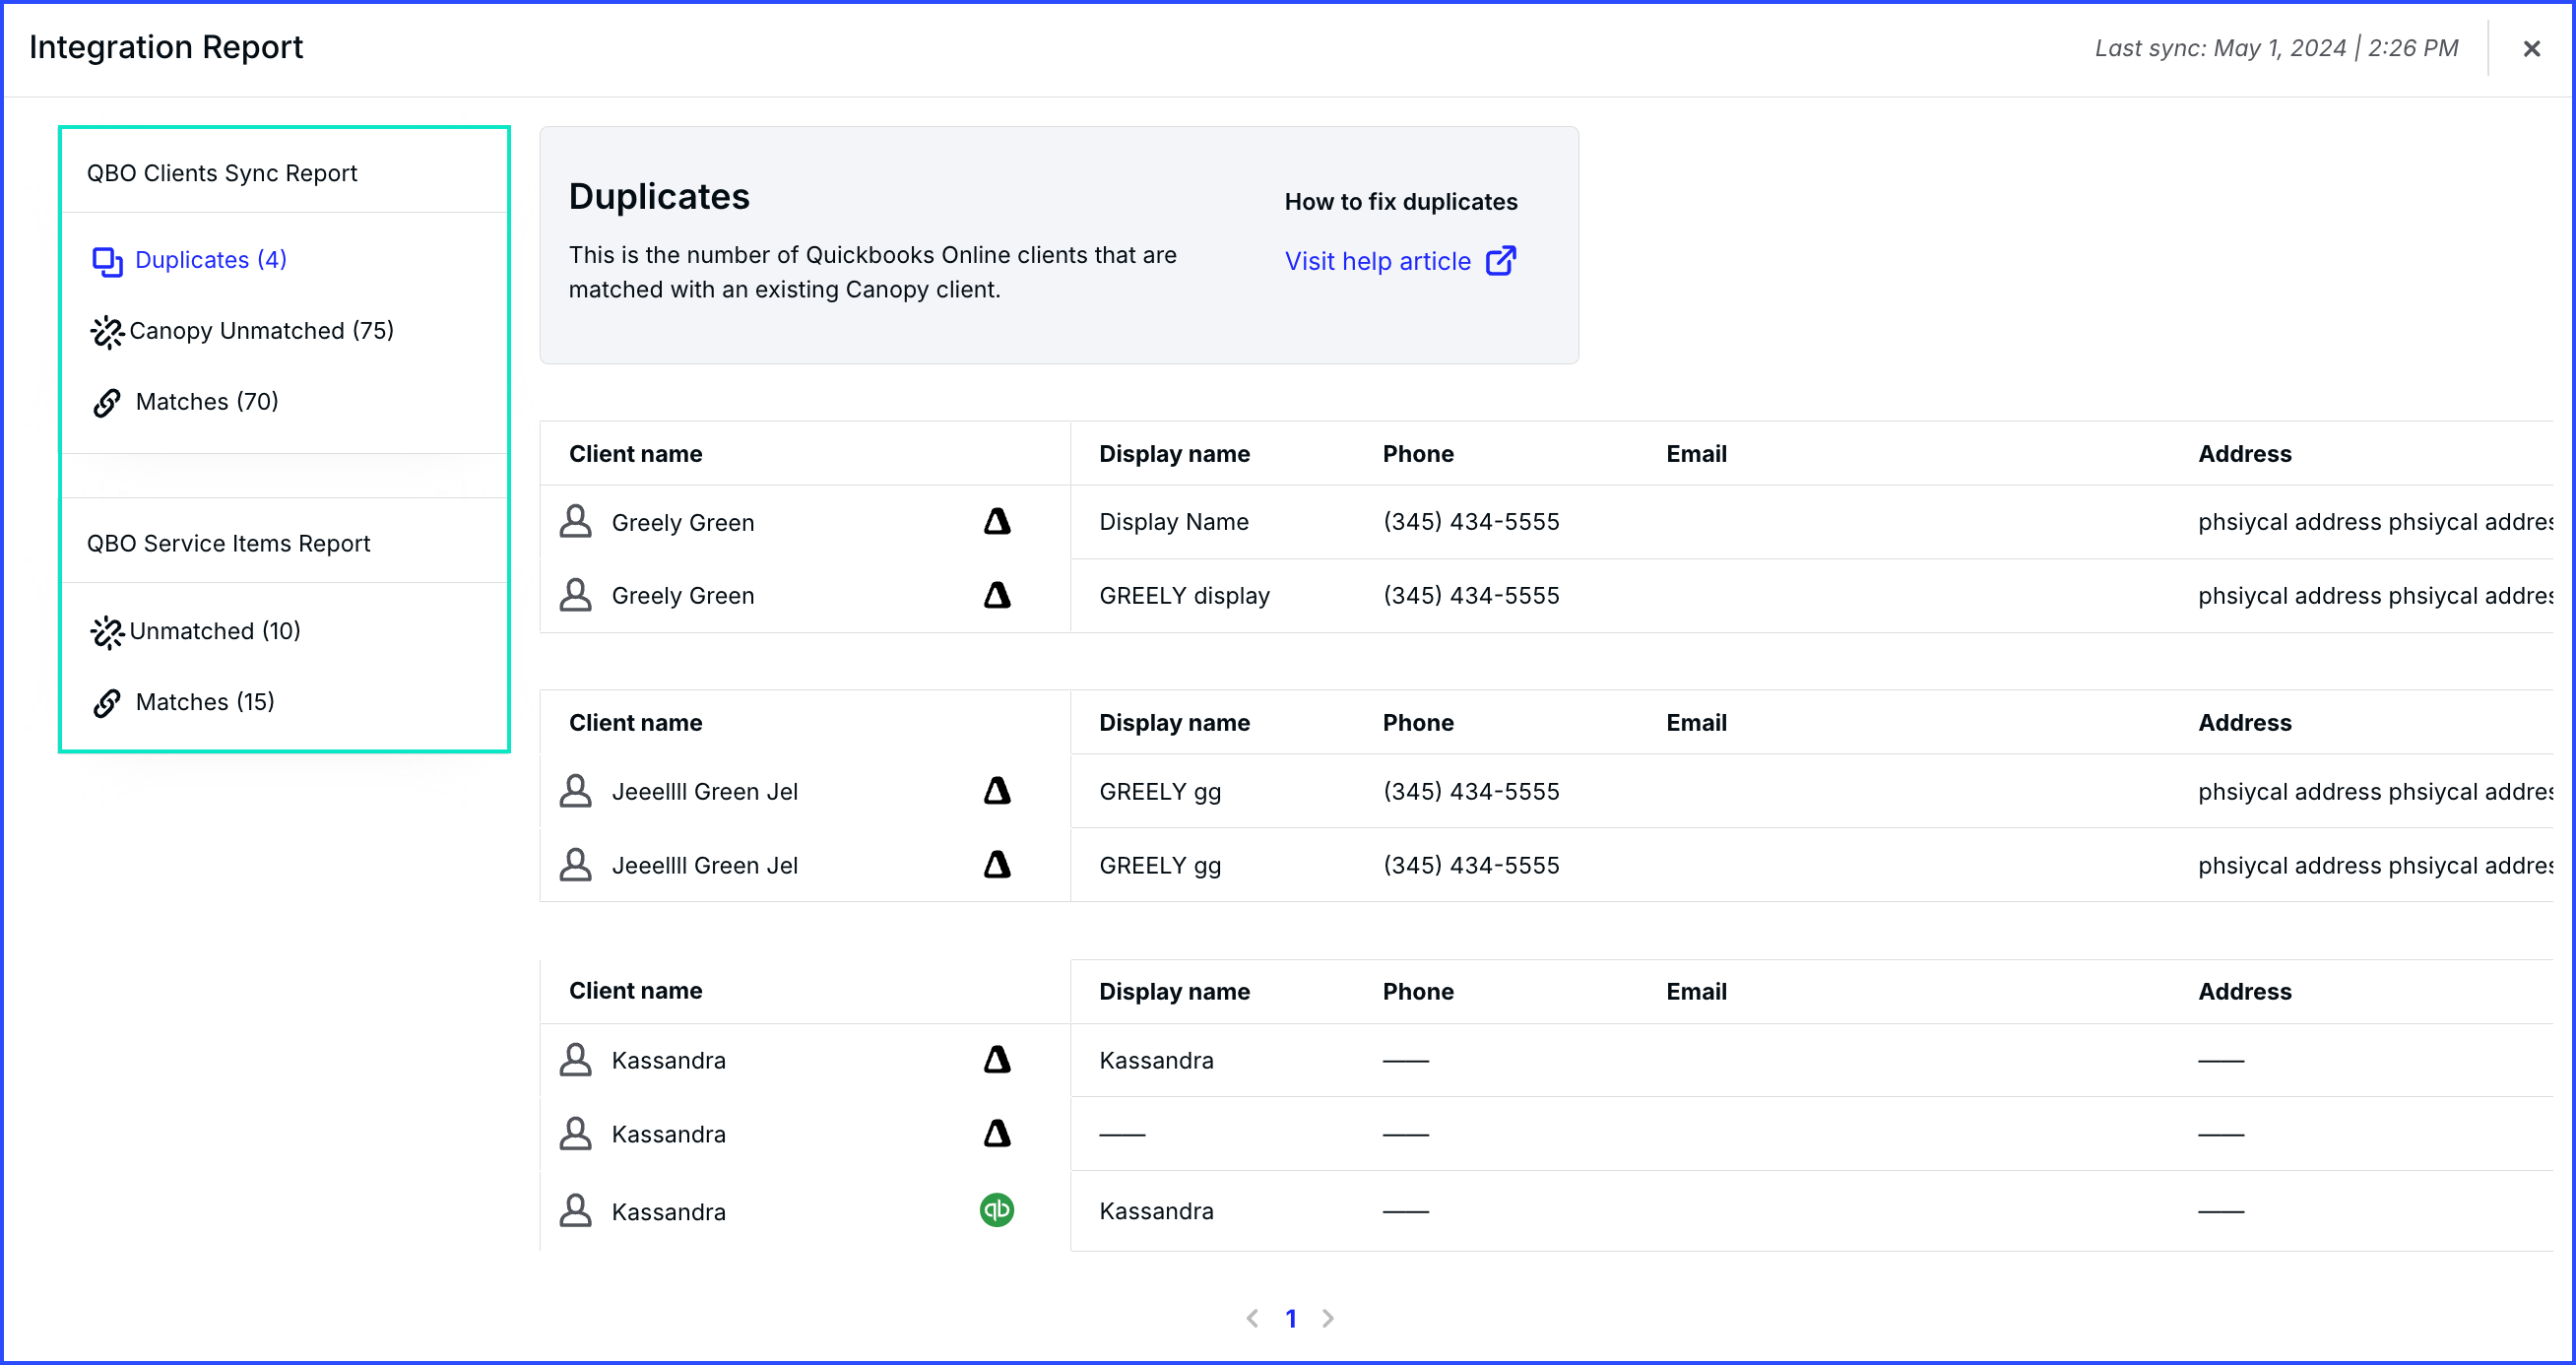Click broken link icon beside Unmatched (10)
Image resolution: width=2576 pixels, height=1365 pixels.
click(107, 632)
